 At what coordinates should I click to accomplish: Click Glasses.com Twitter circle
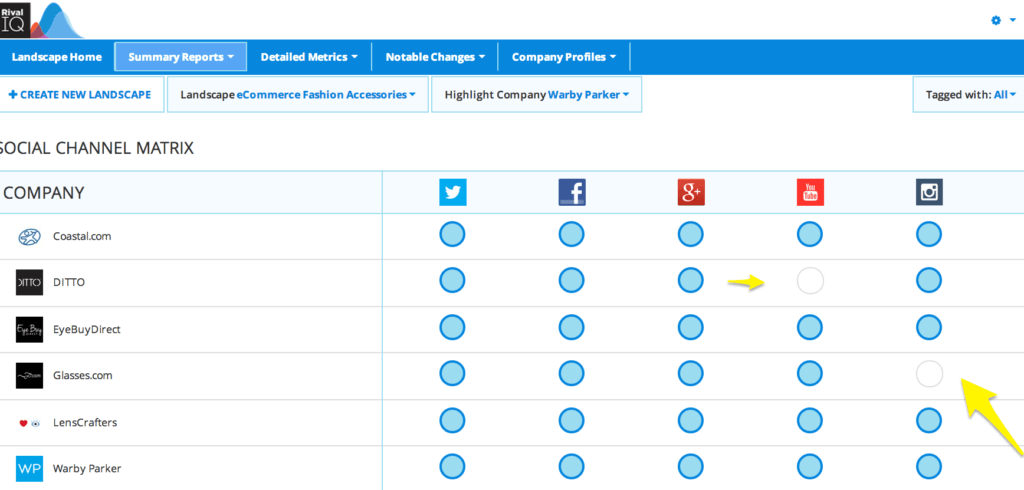453,374
